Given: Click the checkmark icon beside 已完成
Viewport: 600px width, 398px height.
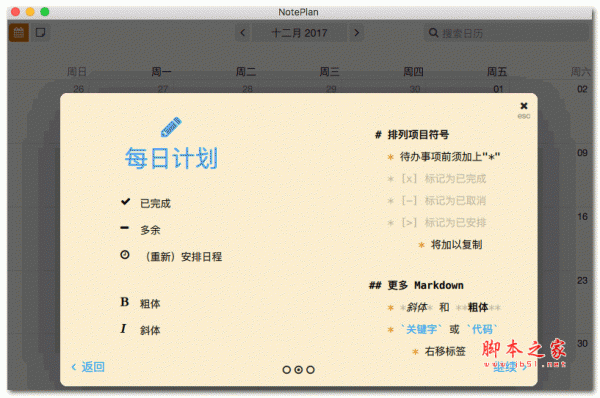Looking at the screenshot, I should 126,201.
